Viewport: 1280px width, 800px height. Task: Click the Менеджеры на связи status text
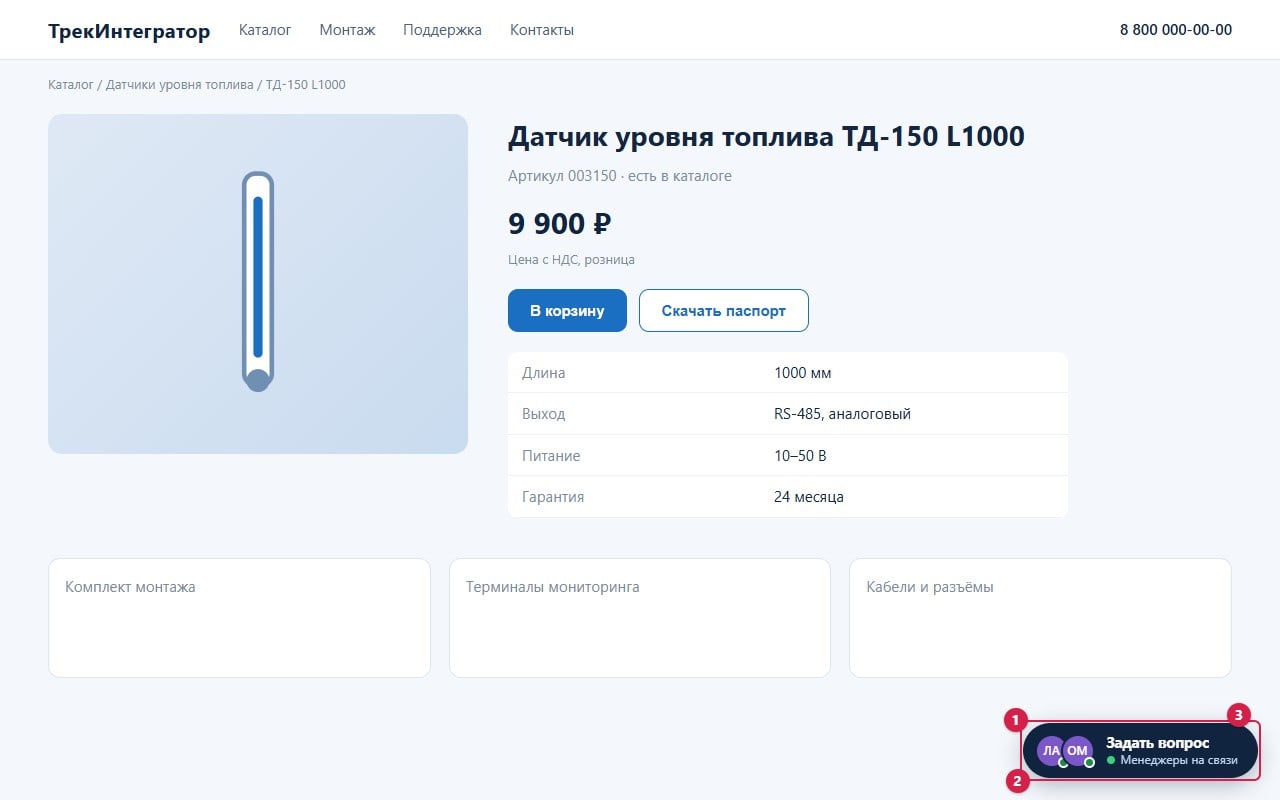[1179, 760]
